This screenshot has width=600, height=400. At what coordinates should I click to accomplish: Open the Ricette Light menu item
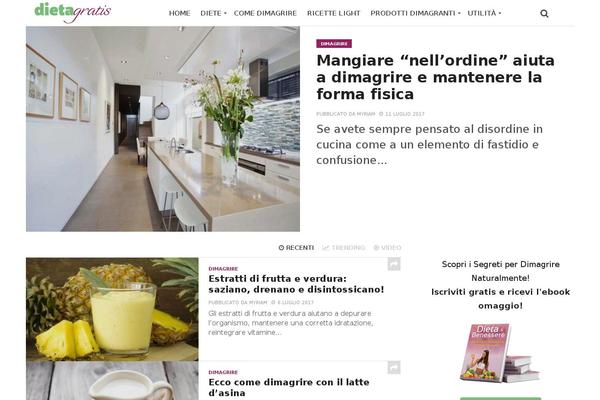334,13
